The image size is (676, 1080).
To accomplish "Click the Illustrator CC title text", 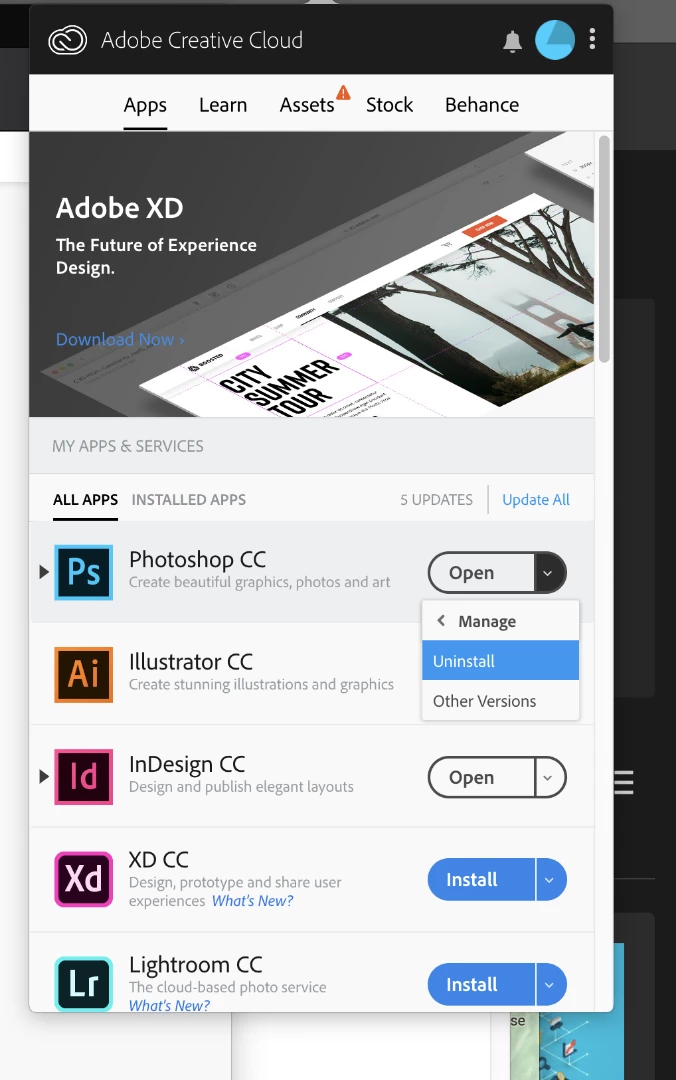I will click(x=191, y=662).
